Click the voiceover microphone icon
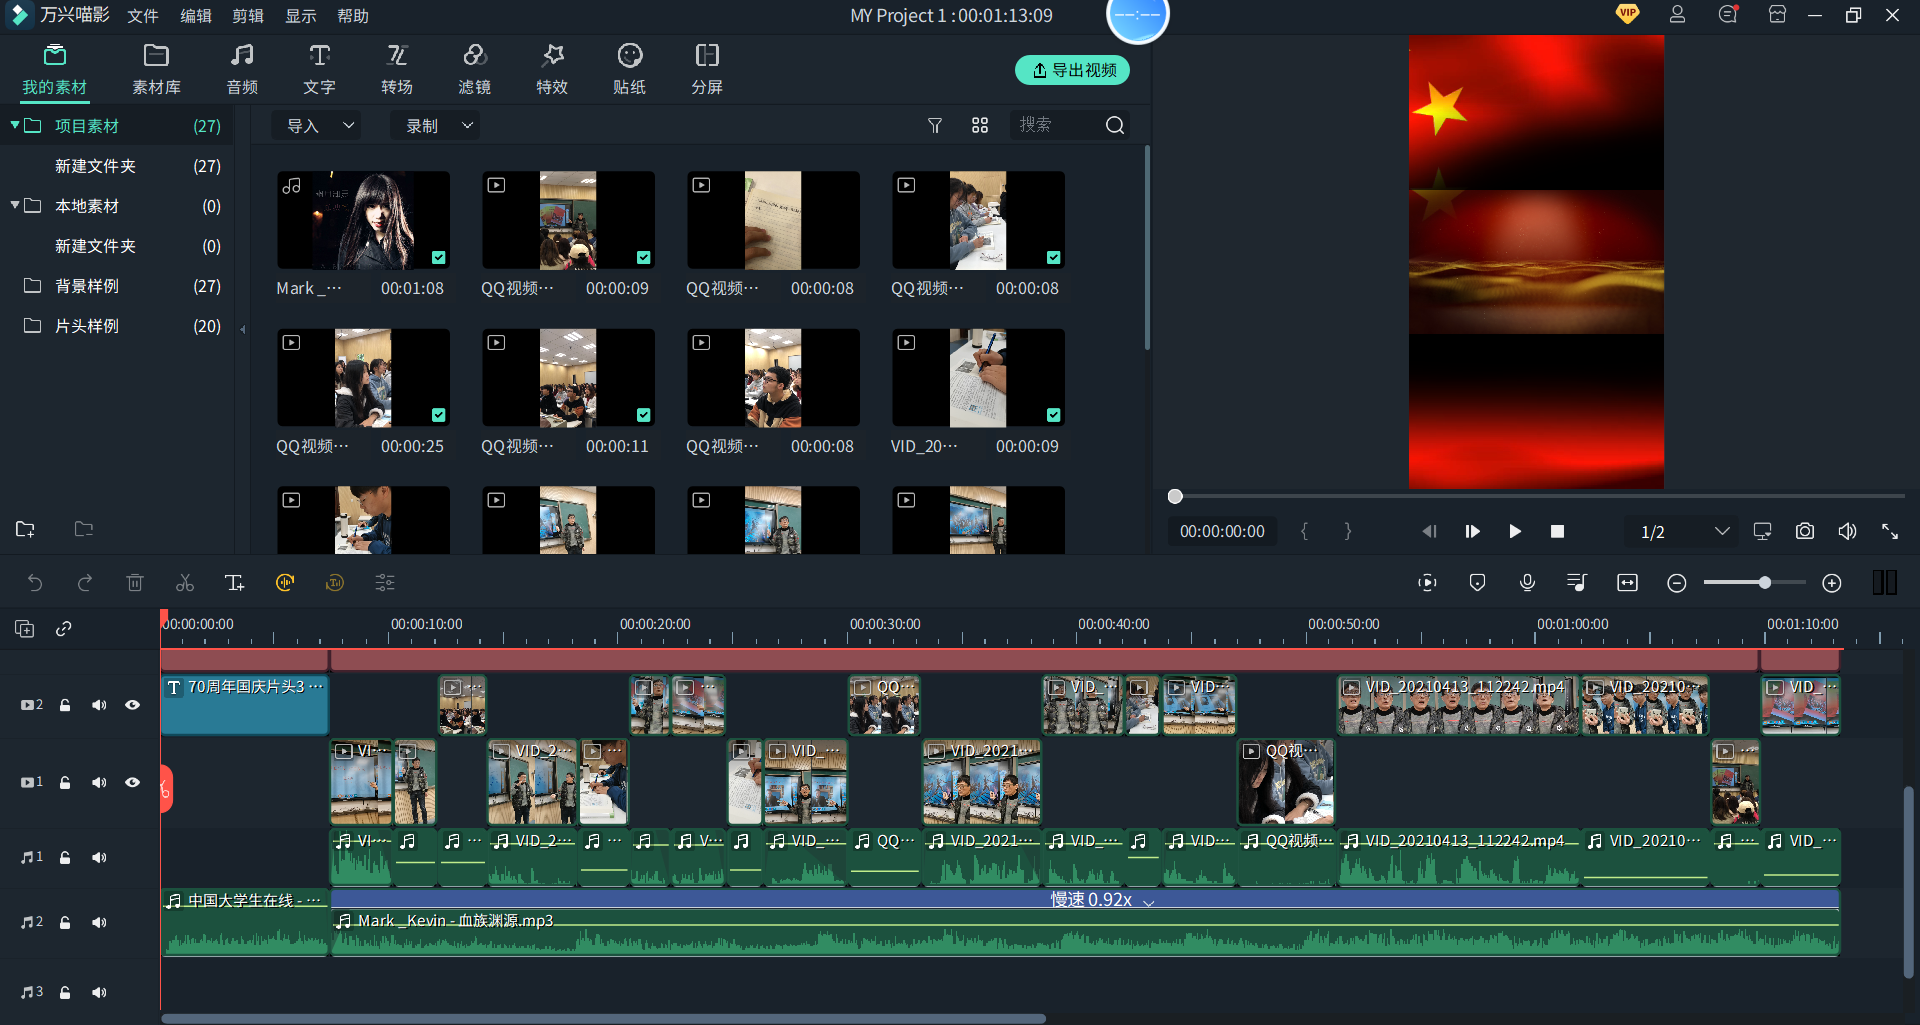 (1527, 583)
